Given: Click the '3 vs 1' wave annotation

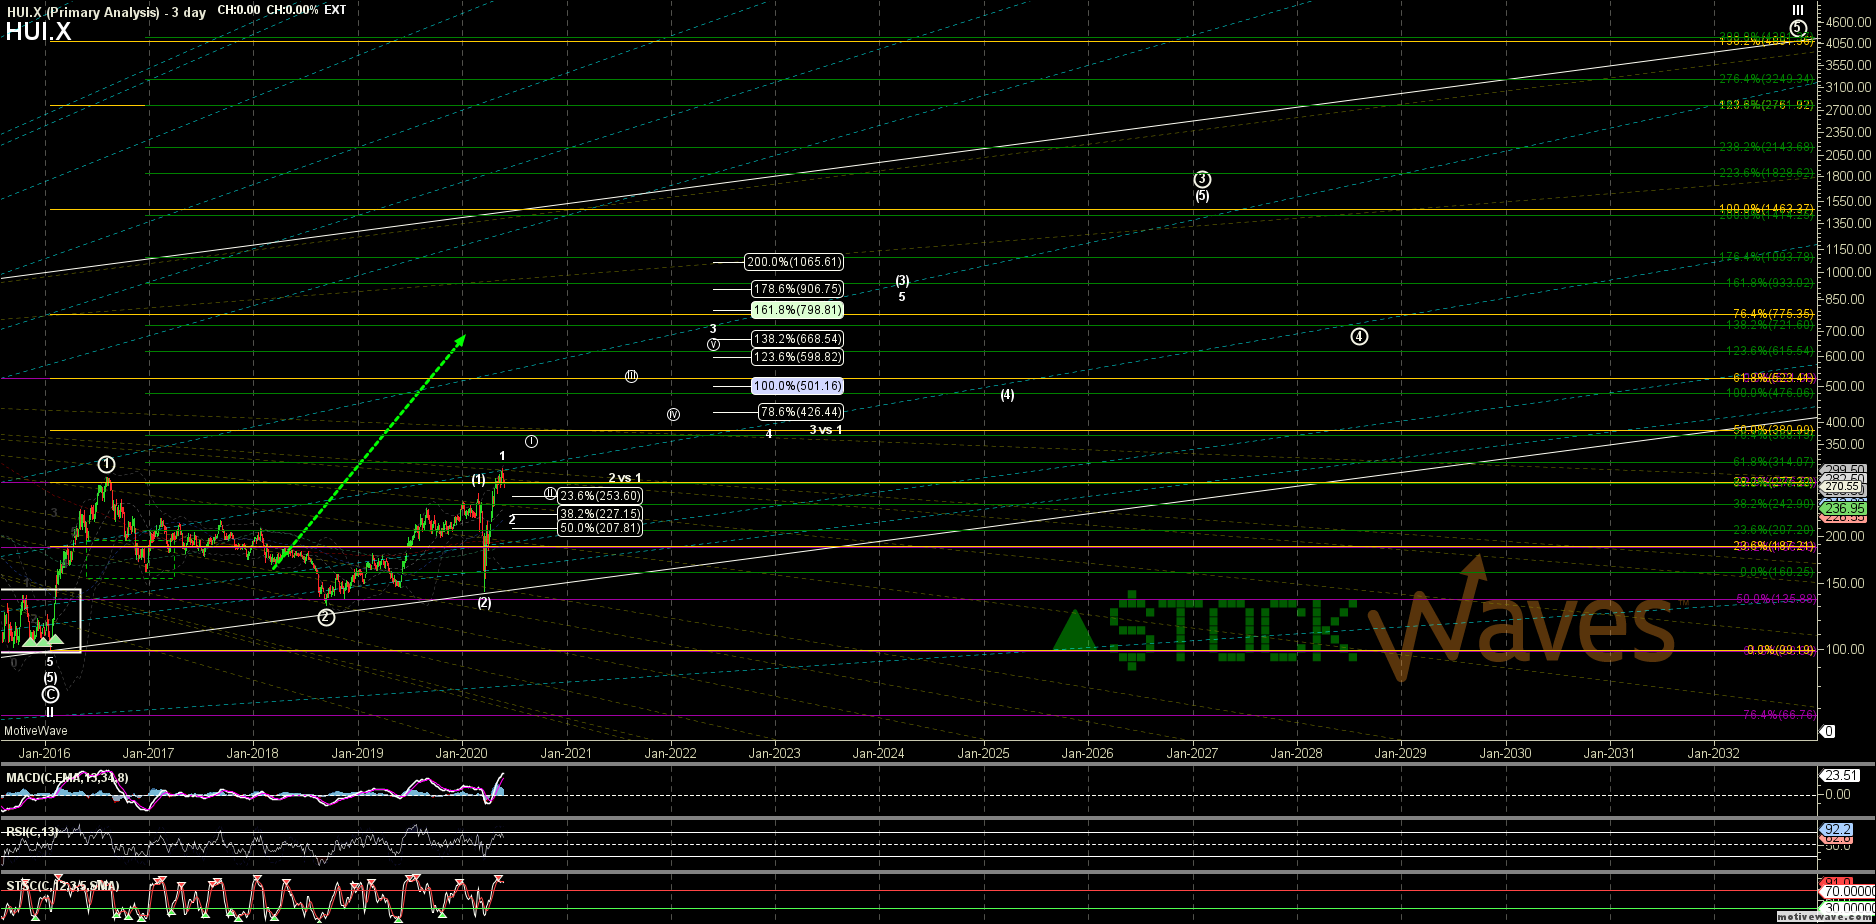Looking at the screenshot, I should tap(826, 430).
